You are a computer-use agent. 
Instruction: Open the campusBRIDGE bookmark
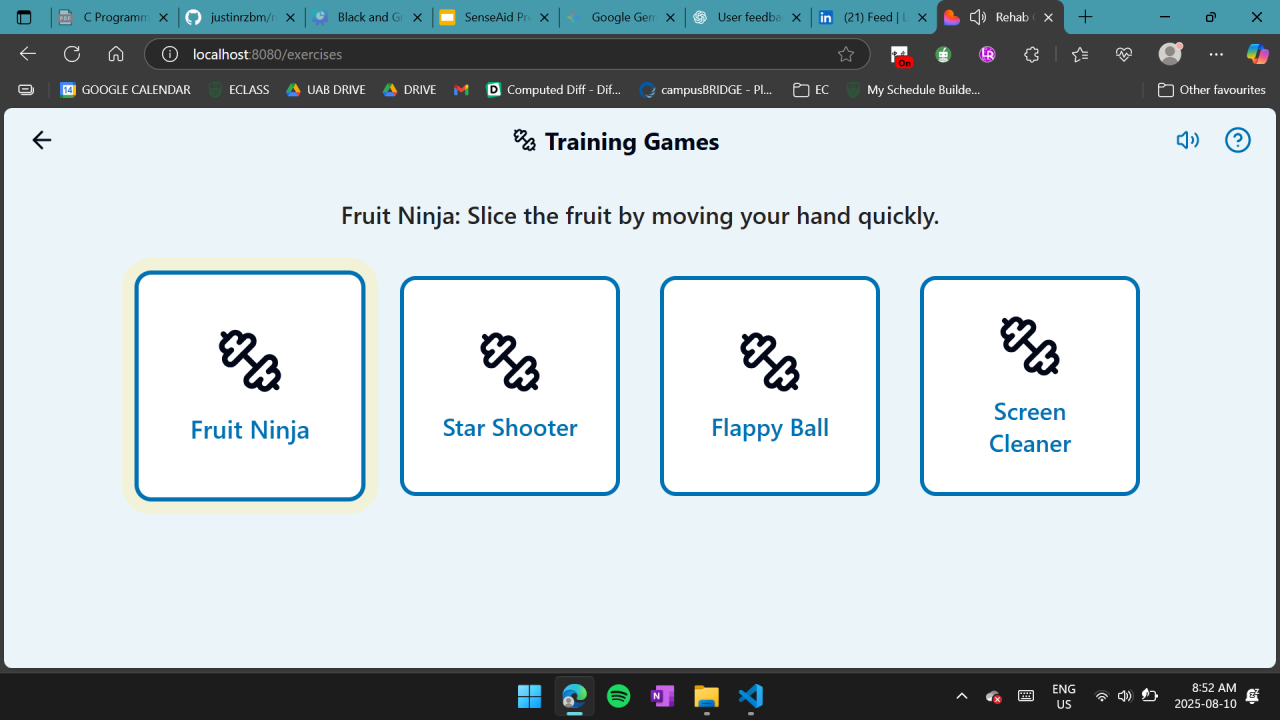pyautogui.click(x=706, y=90)
